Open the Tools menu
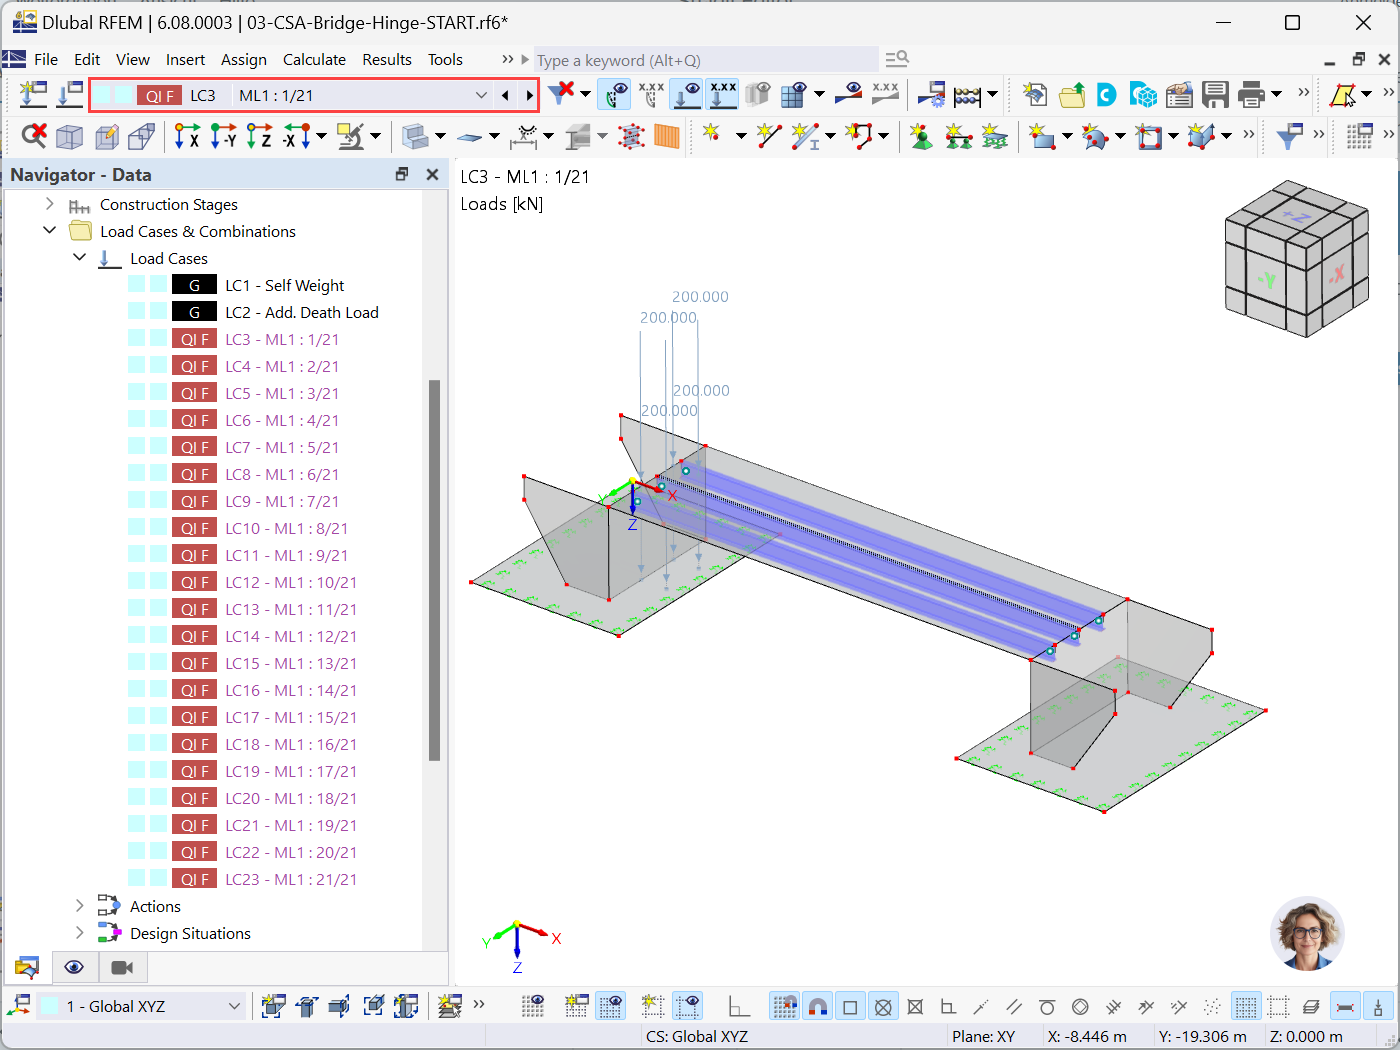This screenshot has height=1050, width=1400. click(x=445, y=60)
